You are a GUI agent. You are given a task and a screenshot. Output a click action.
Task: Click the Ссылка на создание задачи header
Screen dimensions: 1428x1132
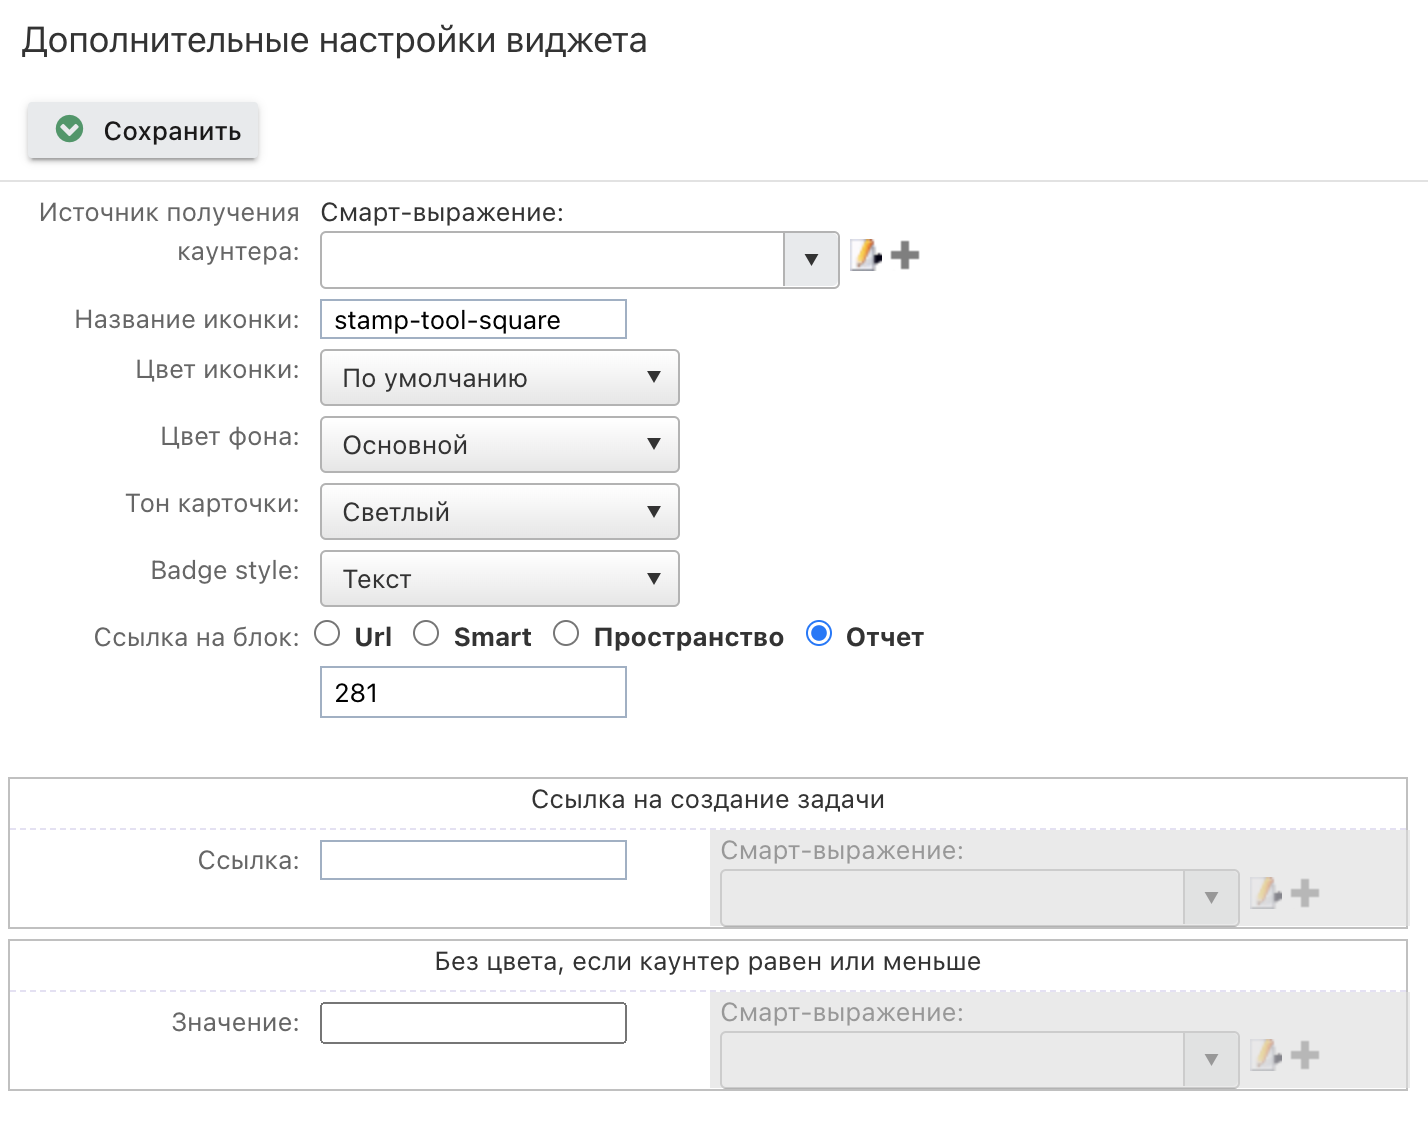coord(708,800)
